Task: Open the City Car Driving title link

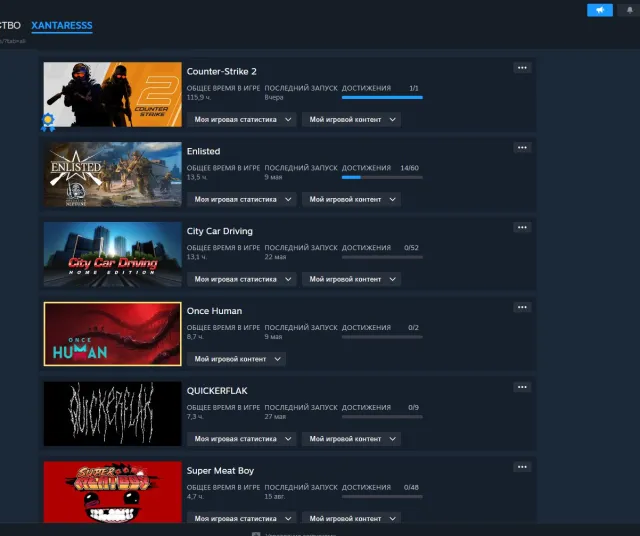Action: 220,231
